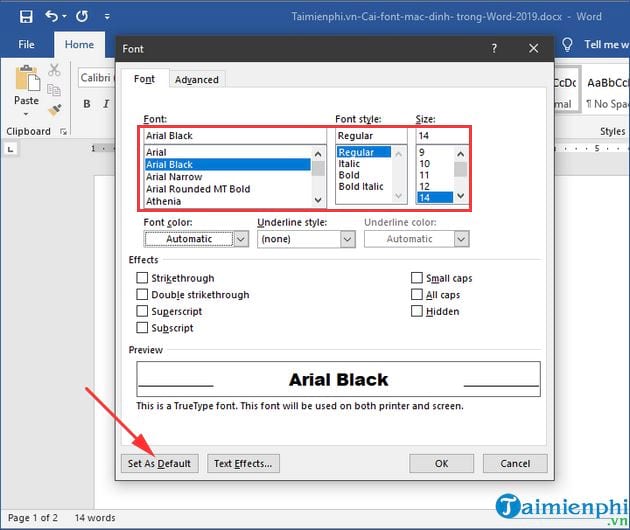Check the Subscript option
The height and width of the screenshot is (530, 630).
pos(142,327)
